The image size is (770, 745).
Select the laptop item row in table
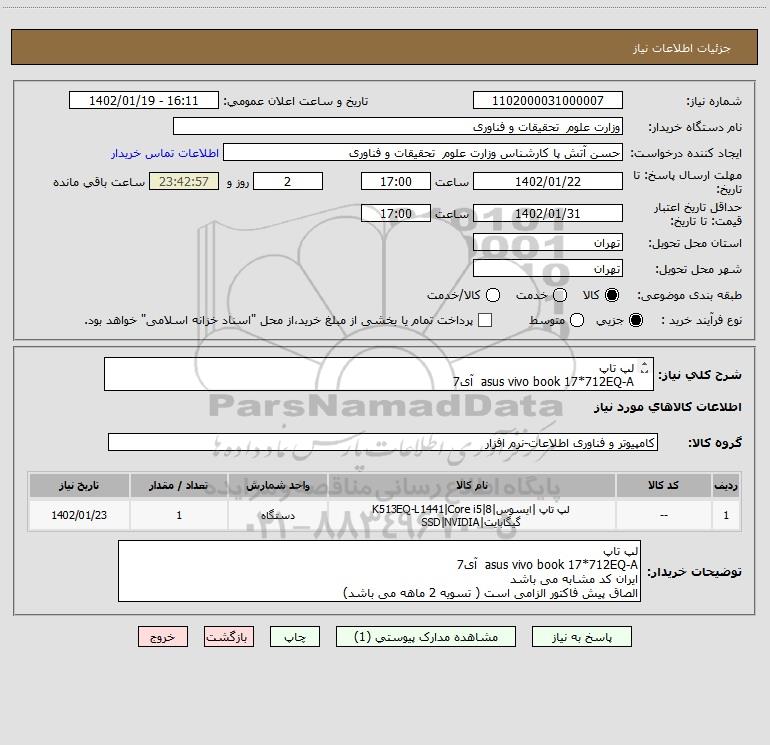tap(385, 516)
